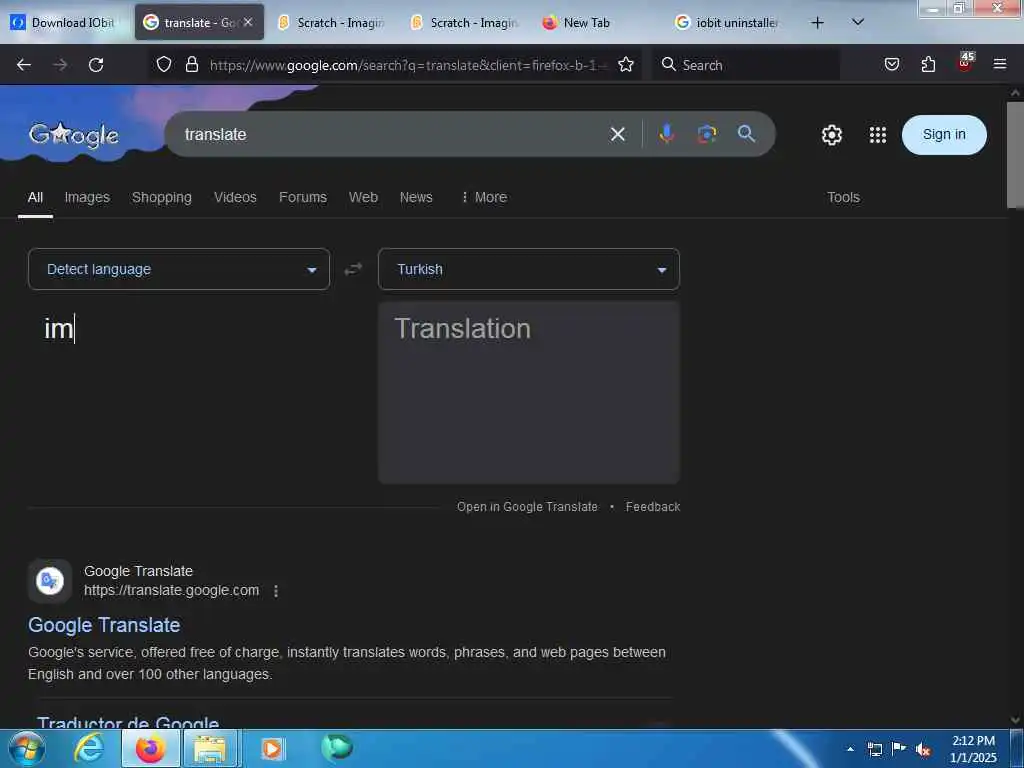Image resolution: width=1024 pixels, height=768 pixels.
Task: Click the Sign in button
Action: click(x=944, y=135)
